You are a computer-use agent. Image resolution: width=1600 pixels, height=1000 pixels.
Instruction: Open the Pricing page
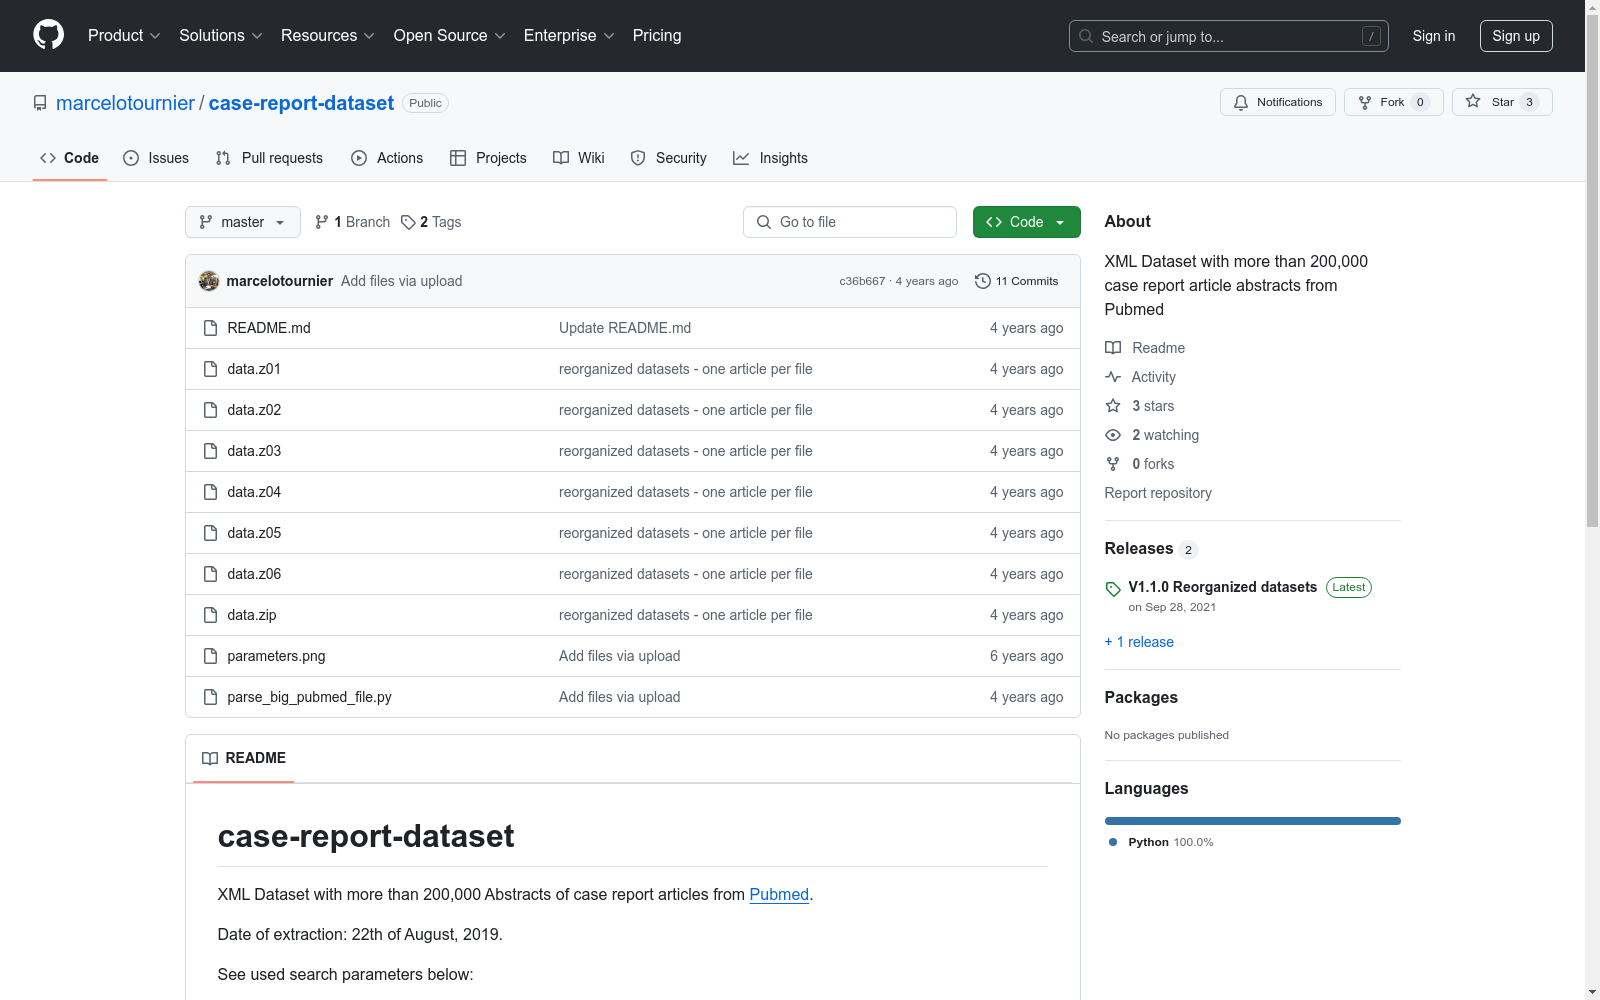657,35
